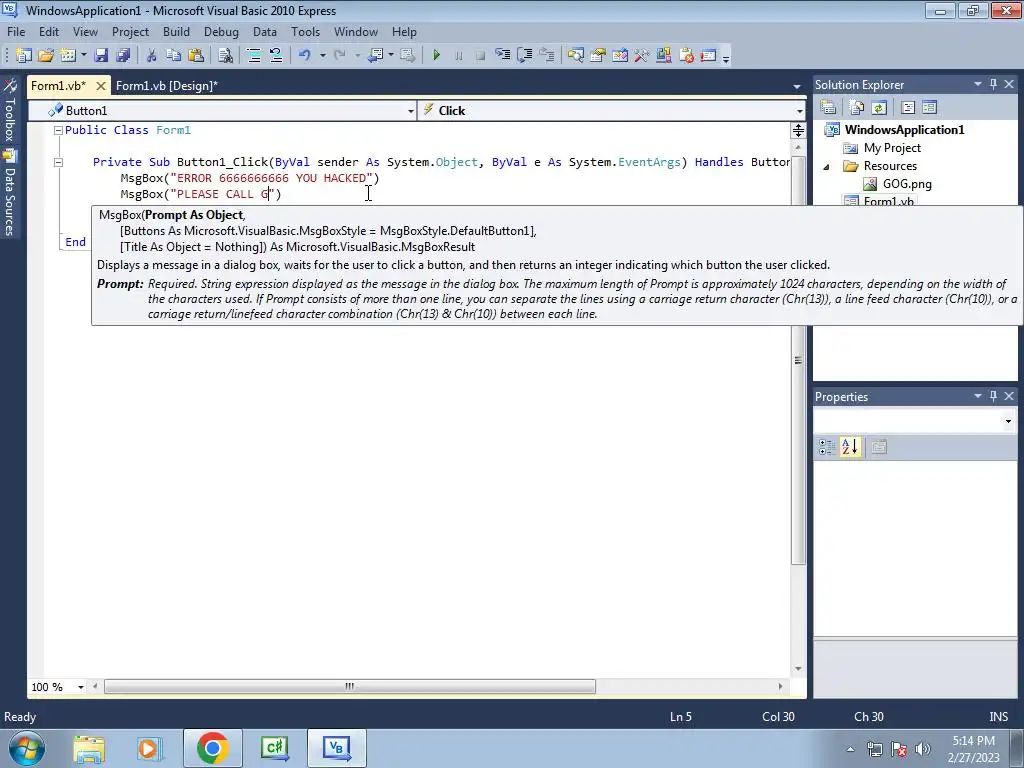Click the Step Into debug icon
1024x768 pixels.
click(502, 56)
